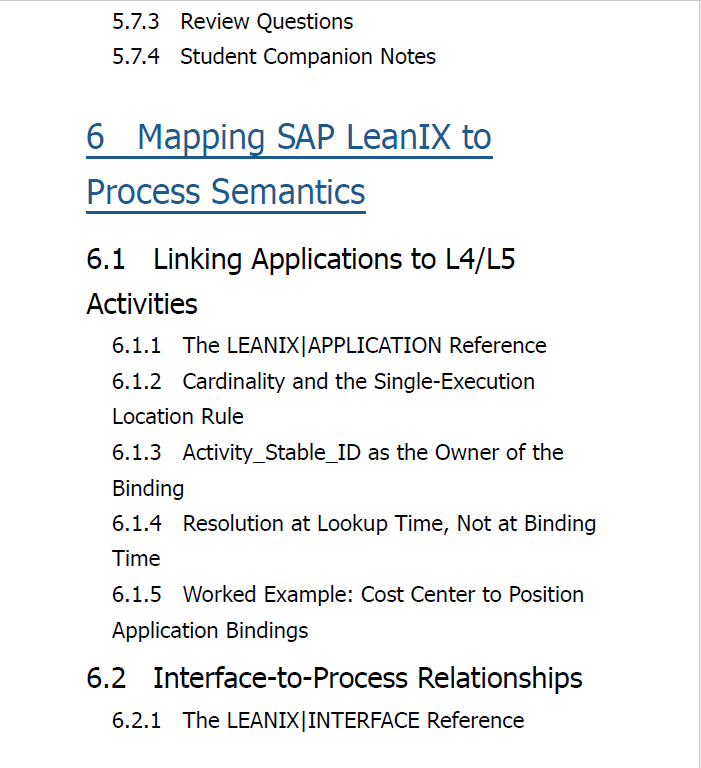The height and width of the screenshot is (768, 701).
Task: Click the Application Bindings continuation line
Action: pyautogui.click(x=210, y=631)
